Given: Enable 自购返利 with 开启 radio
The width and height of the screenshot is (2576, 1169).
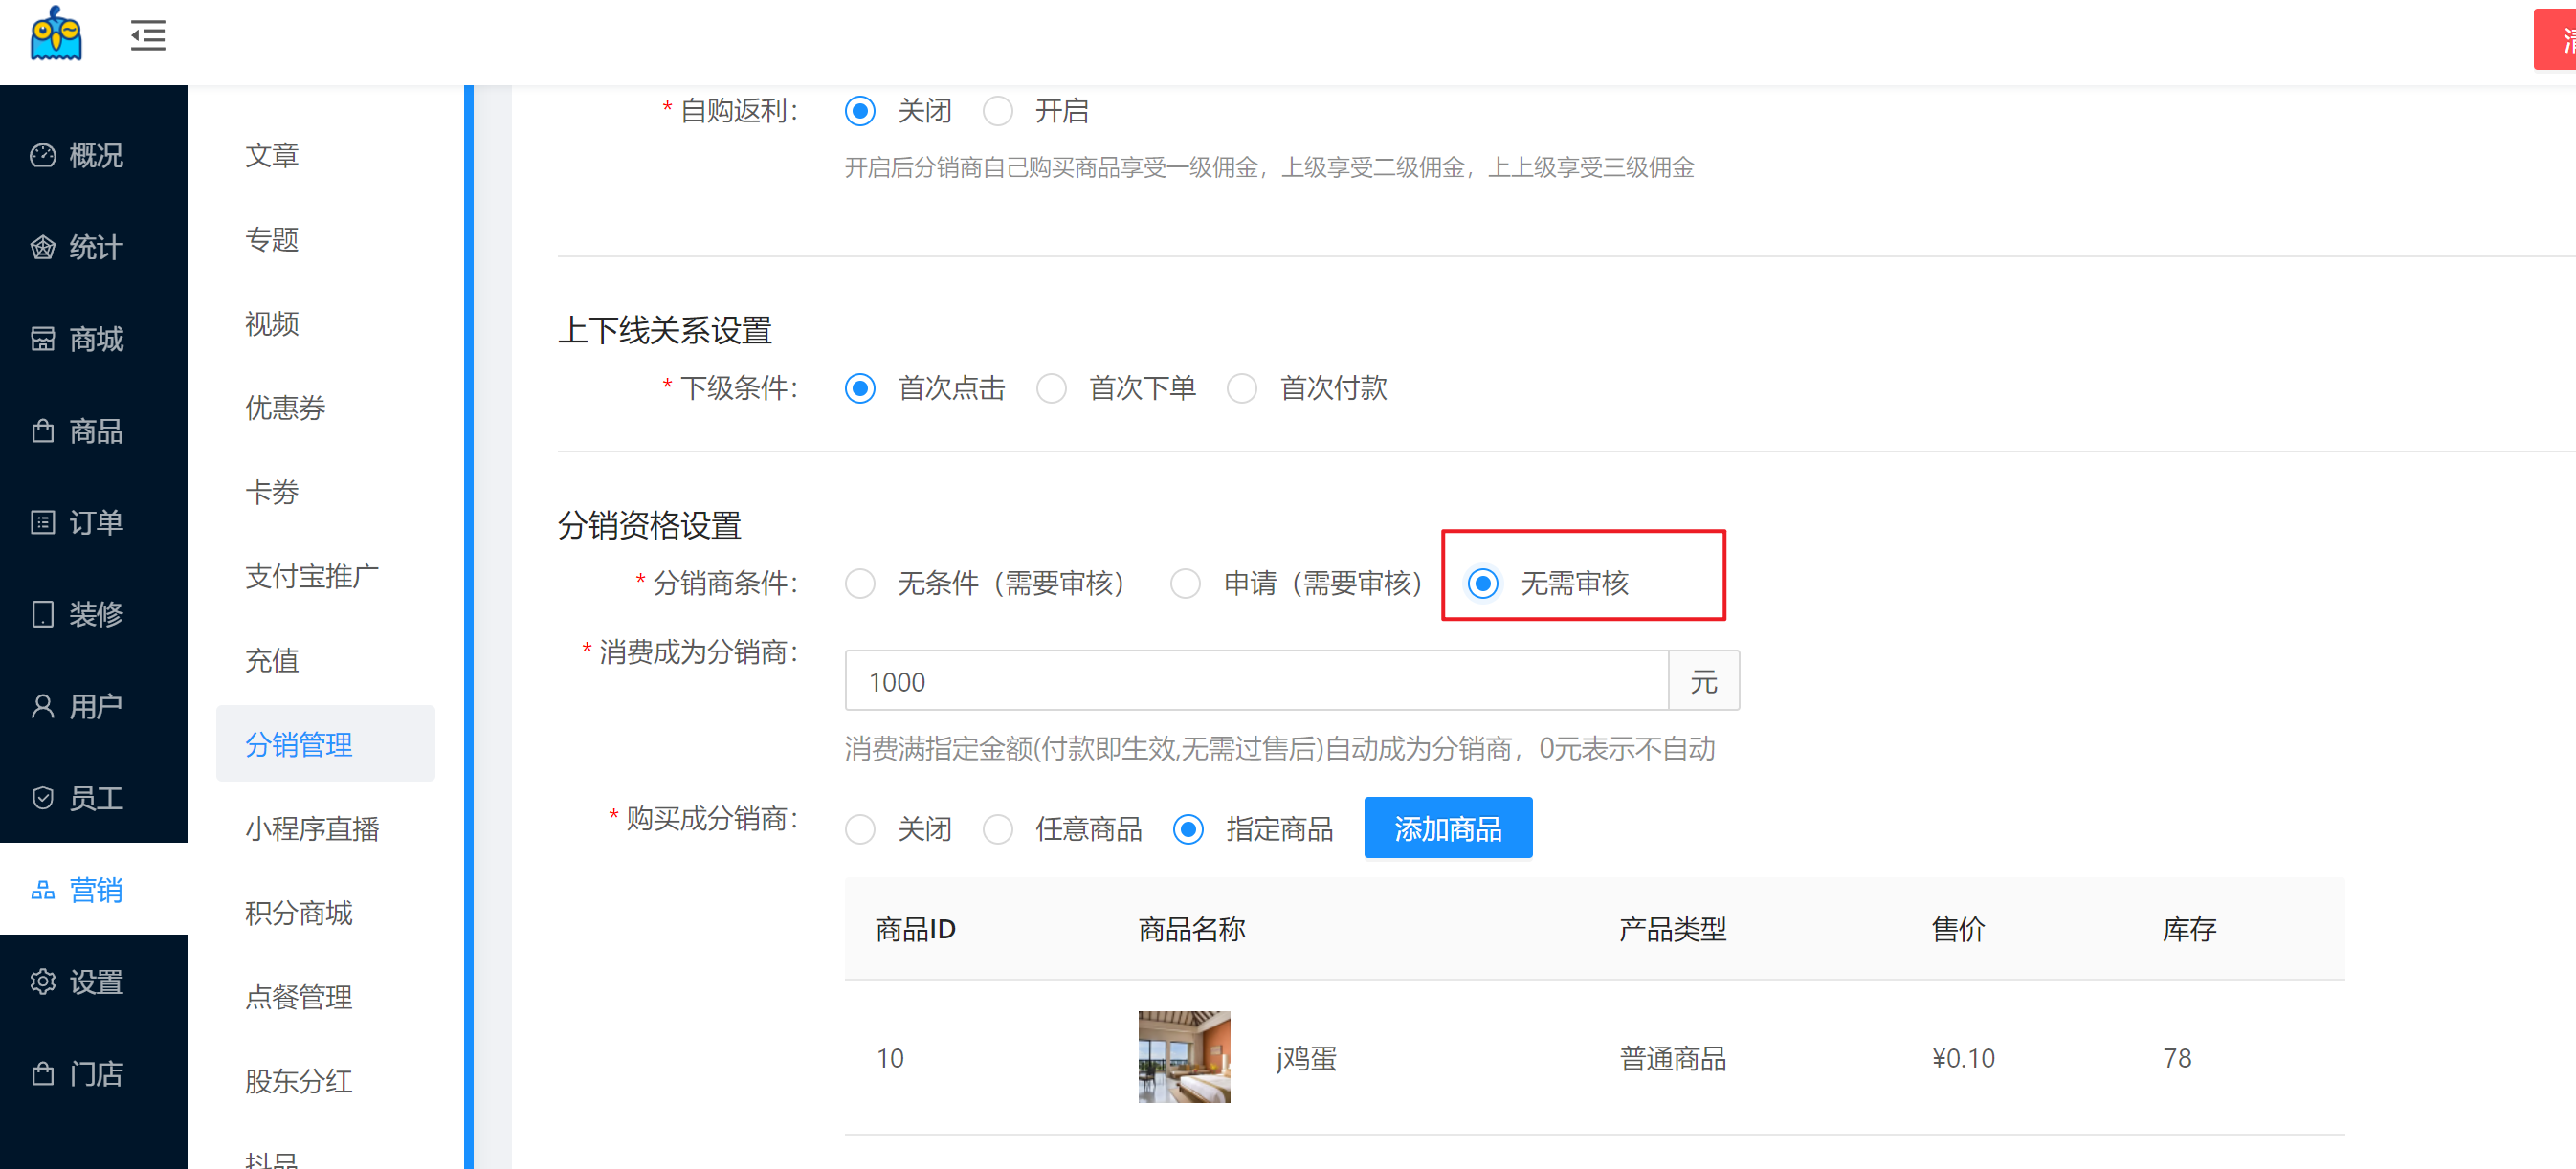Looking at the screenshot, I should coord(998,111).
